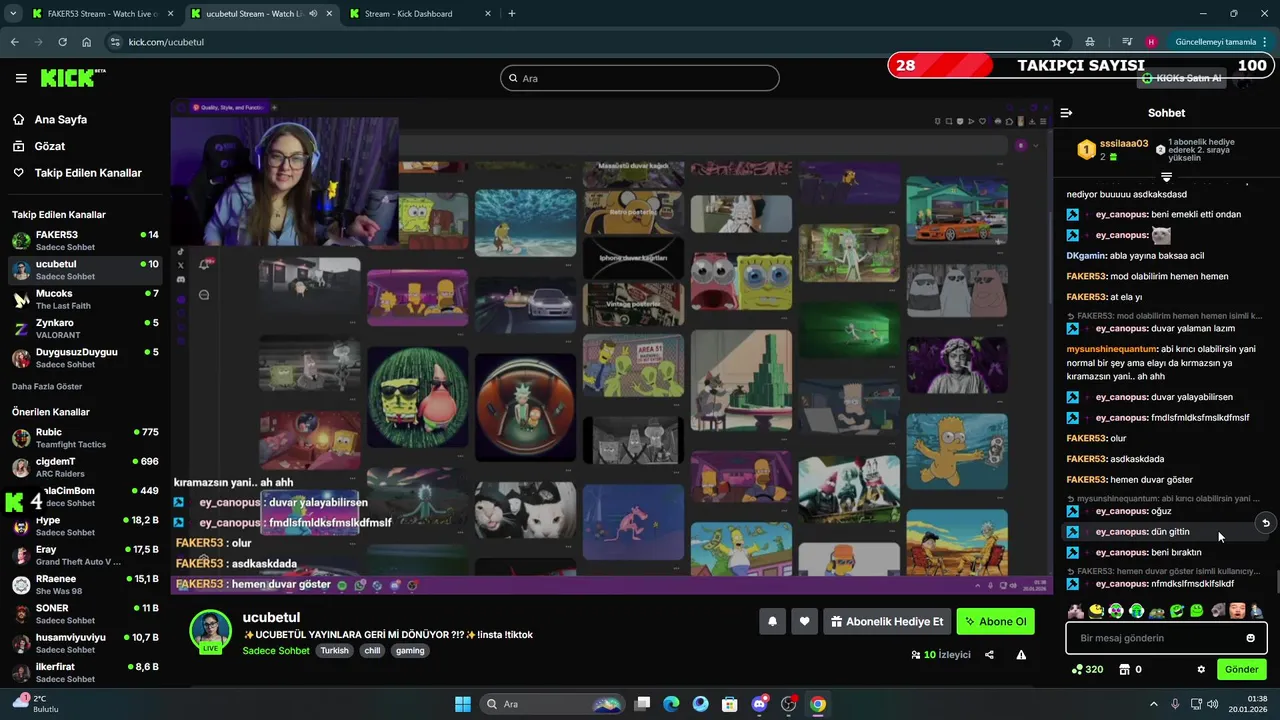Open the Kick hamburger menu
This screenshot has height=720, width=1280.
[x=21, y=78]
